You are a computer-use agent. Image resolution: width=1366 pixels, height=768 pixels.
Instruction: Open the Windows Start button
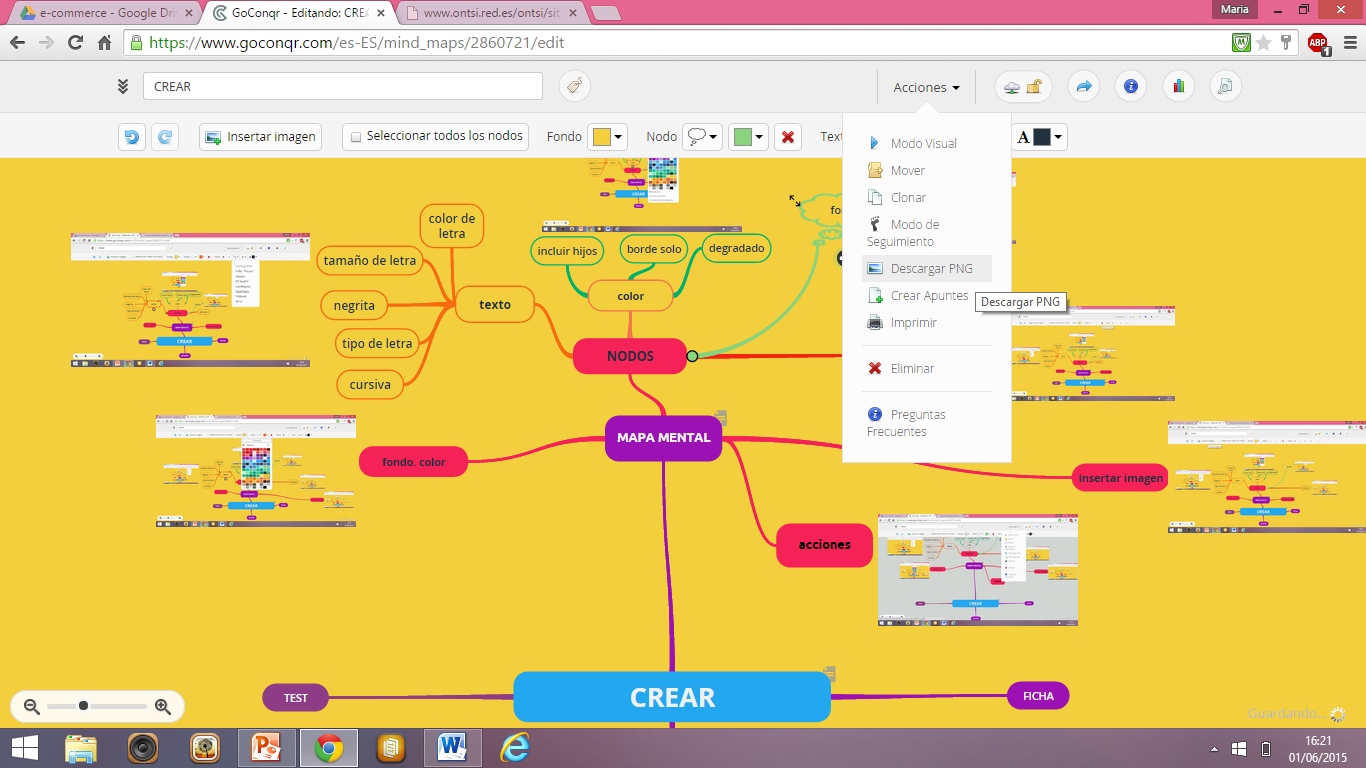tap(24, 748)
